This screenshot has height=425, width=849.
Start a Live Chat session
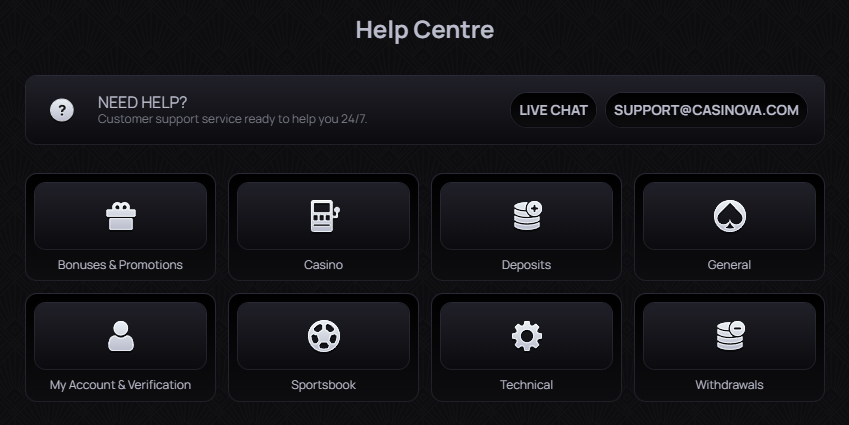pyautogui.click(x=553, y=110)
